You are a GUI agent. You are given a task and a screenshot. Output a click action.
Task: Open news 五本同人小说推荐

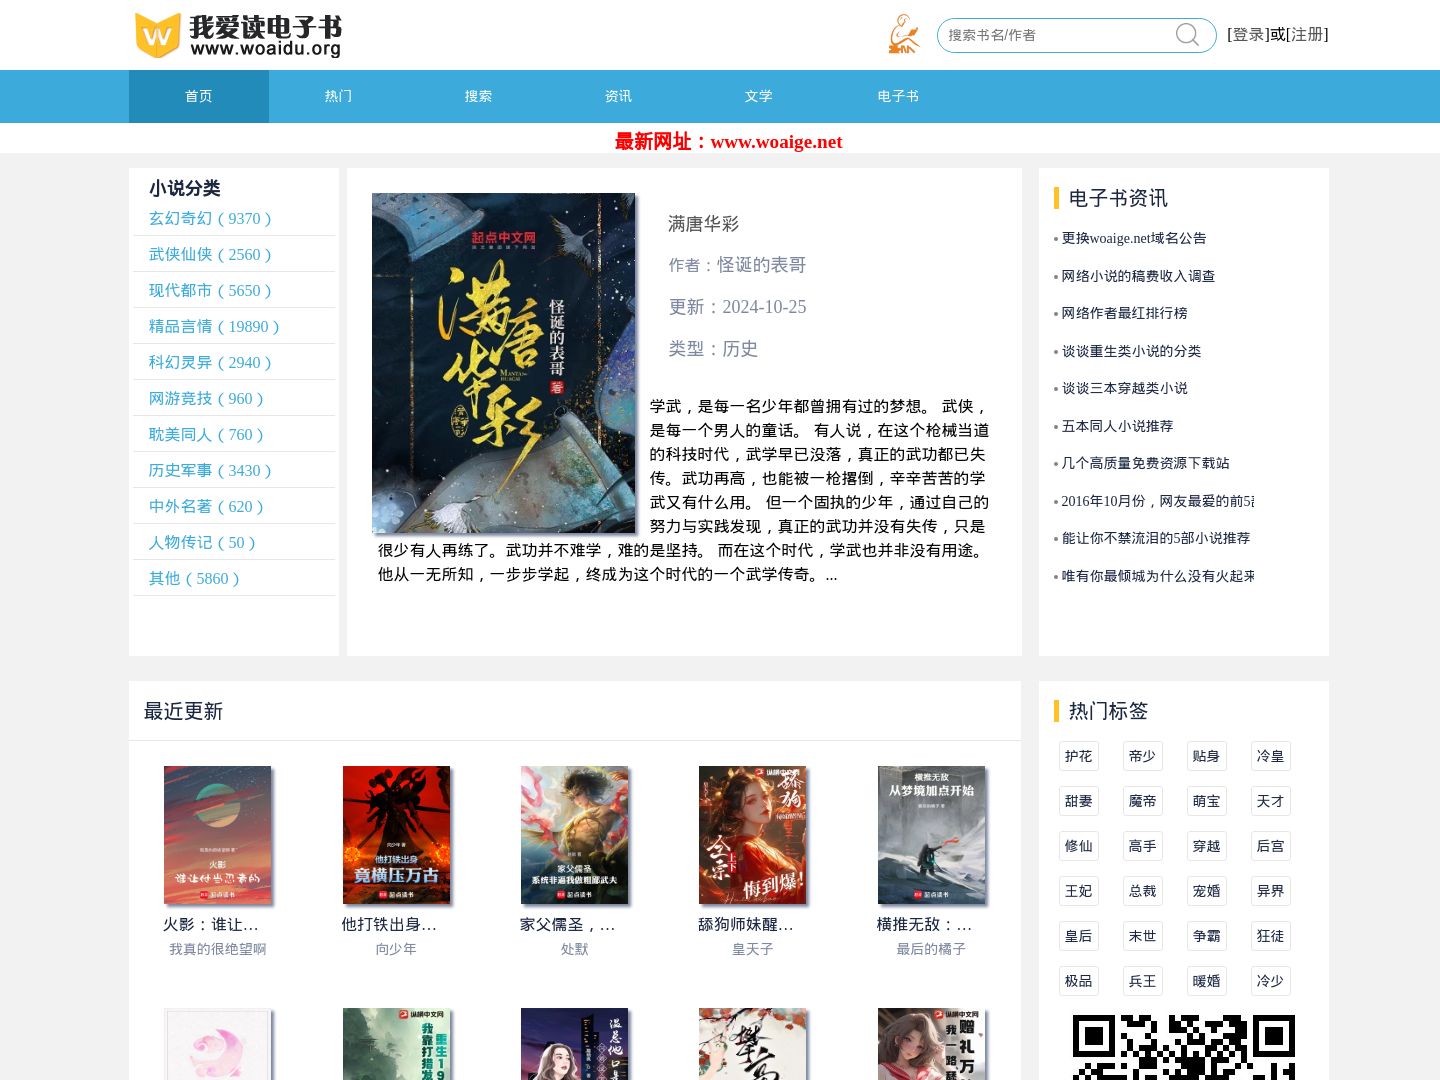[1117, 426]
